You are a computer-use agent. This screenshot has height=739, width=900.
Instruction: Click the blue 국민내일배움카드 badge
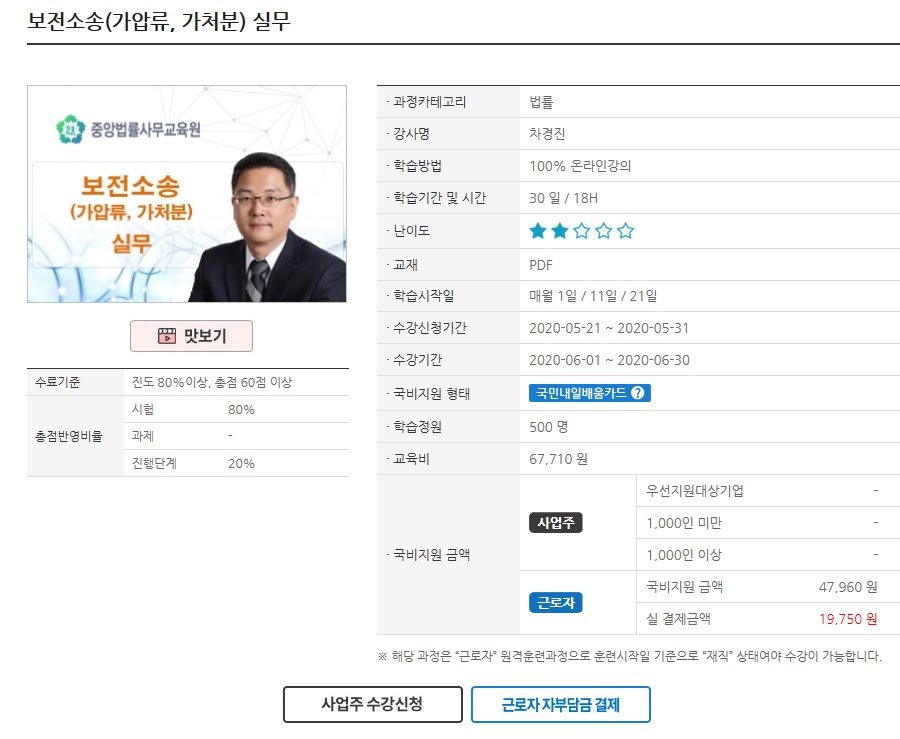click(x=579, y=393)
